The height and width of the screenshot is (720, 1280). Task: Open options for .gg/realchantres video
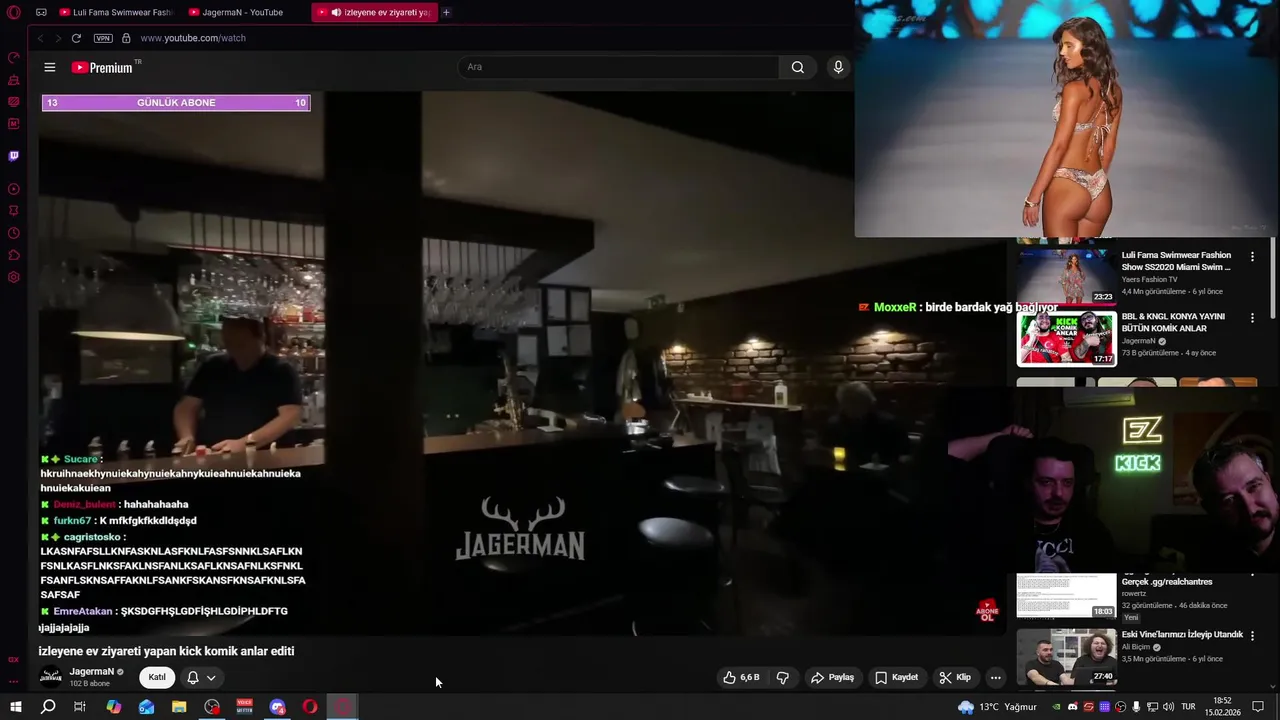1252,577
